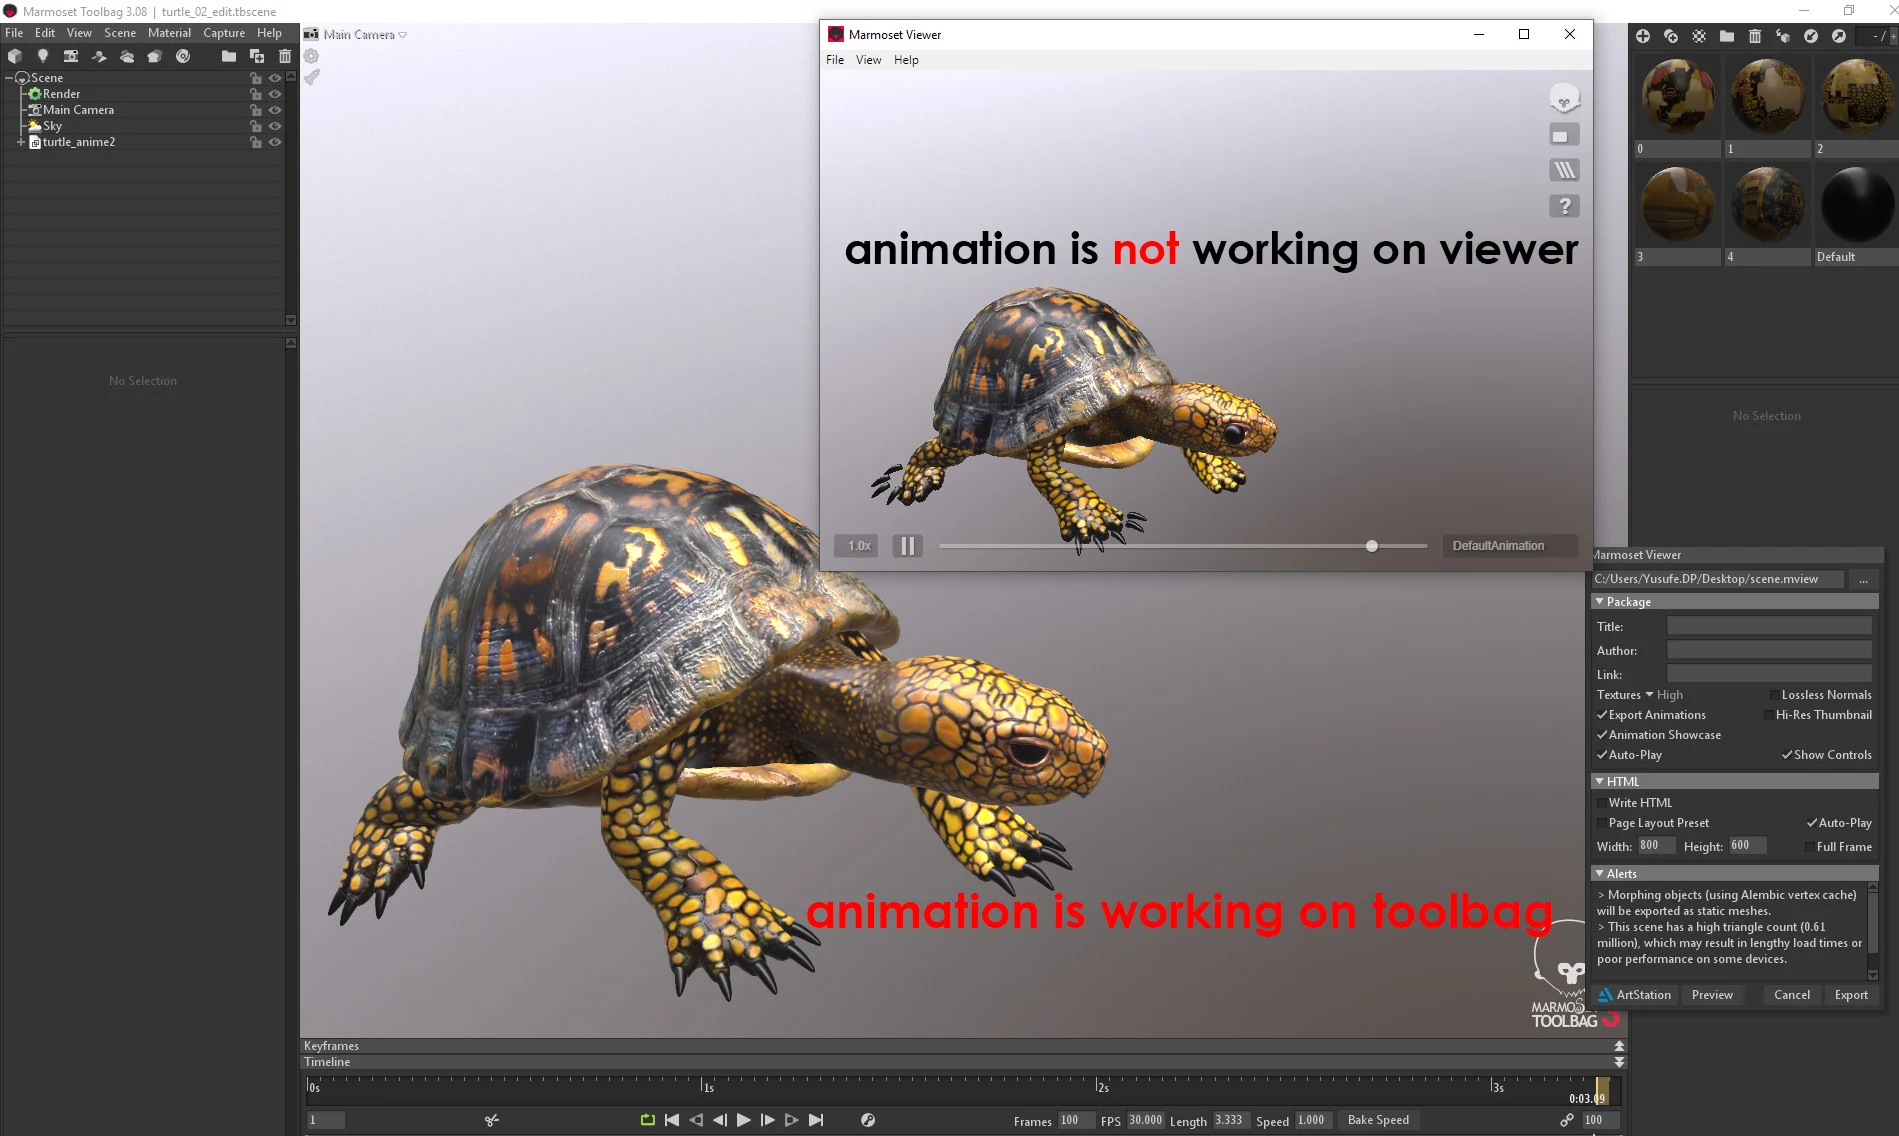Click the ArtStation upload button
This screenshot has height=1136, width=1899.
1635,995
